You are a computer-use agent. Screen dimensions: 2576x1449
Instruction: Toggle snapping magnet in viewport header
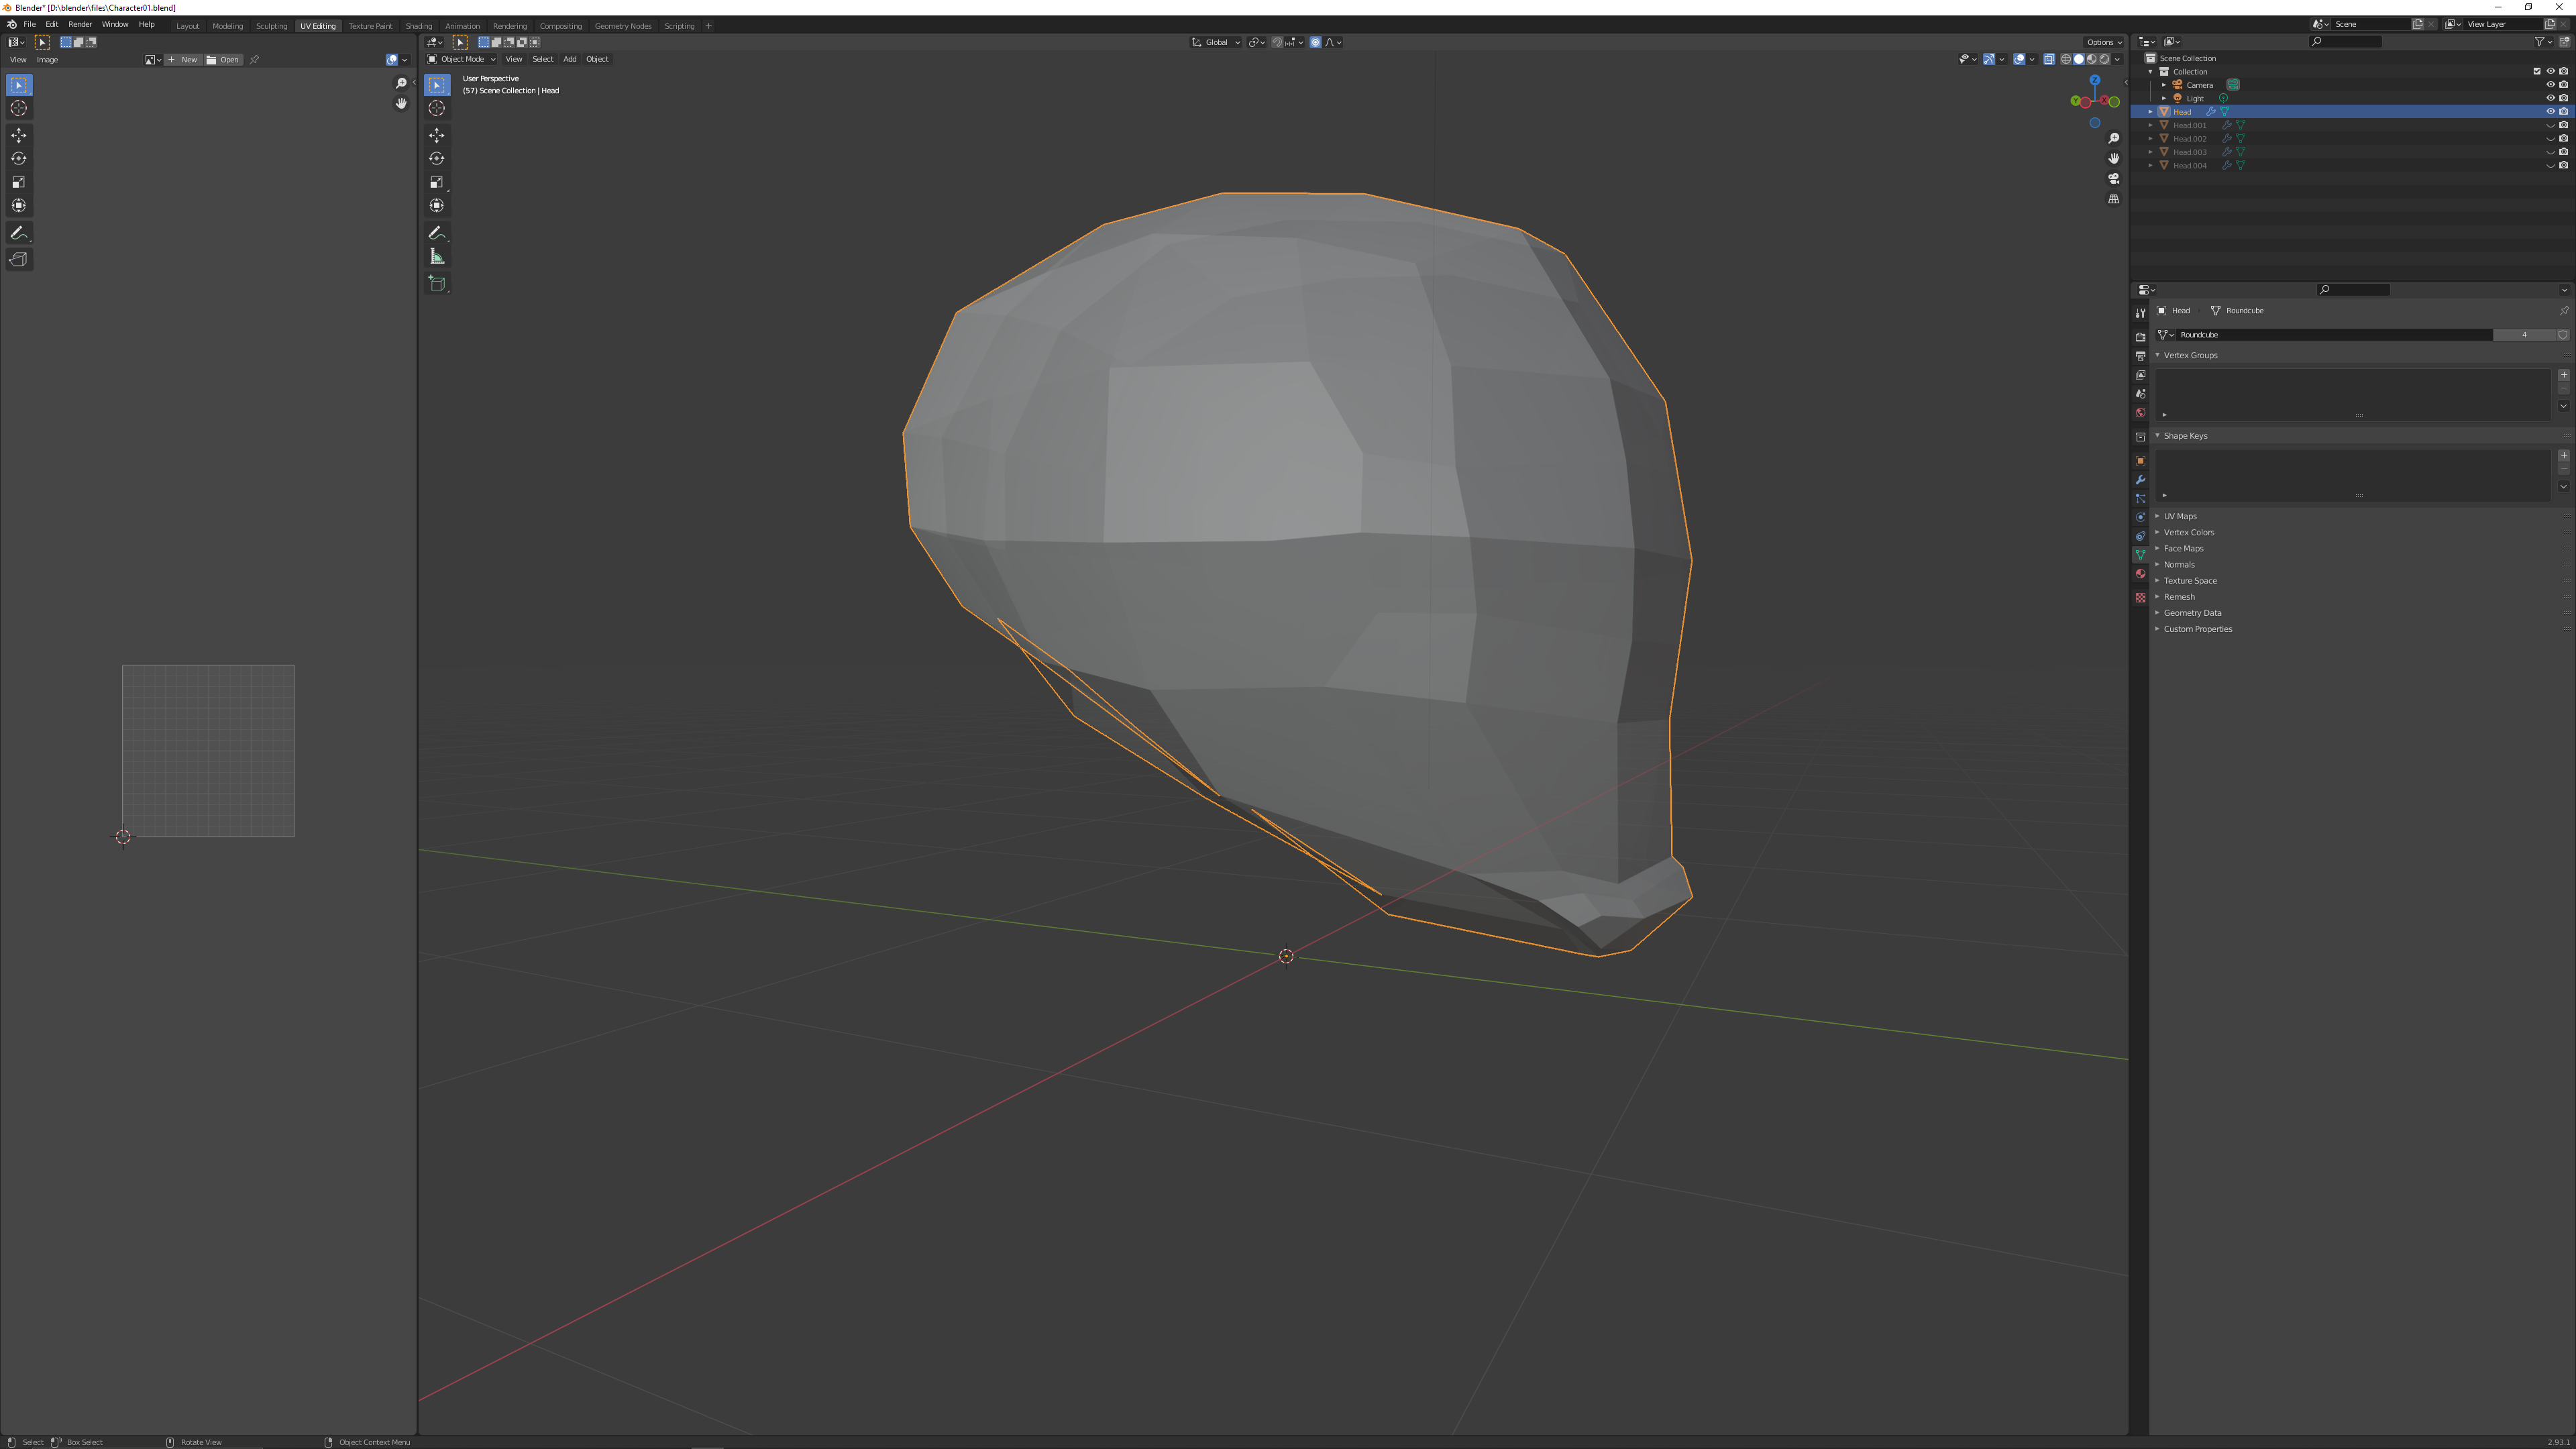tap(1277, 42)
